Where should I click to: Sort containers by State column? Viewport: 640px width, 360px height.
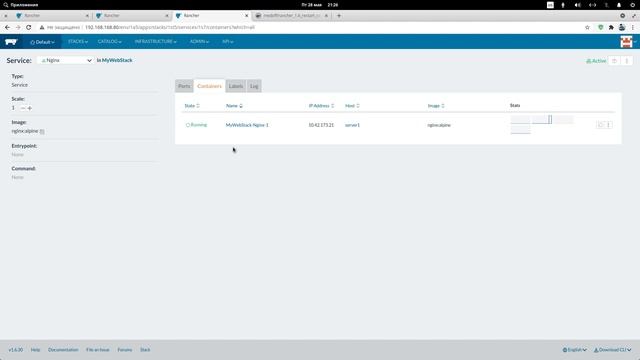click(x=192, y=106)
